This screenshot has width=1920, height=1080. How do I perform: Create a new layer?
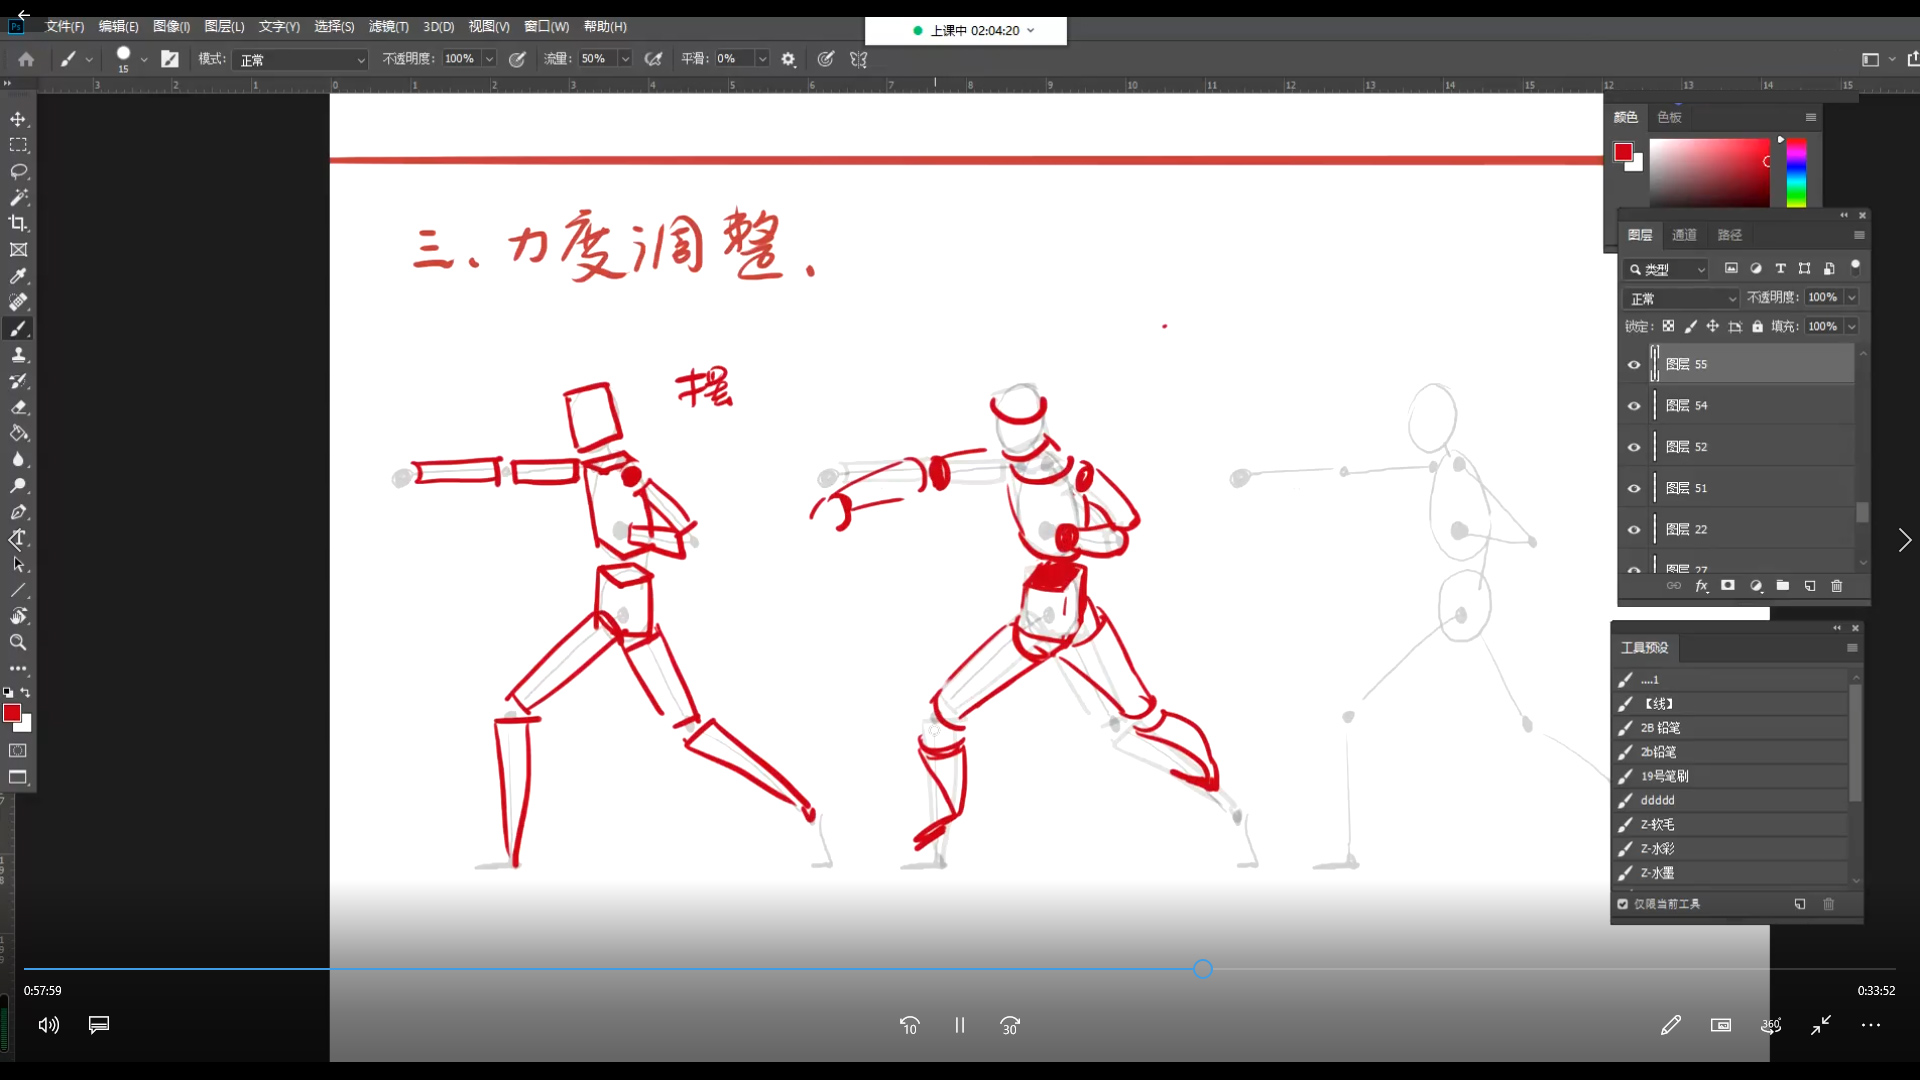(x=1810, y=586)
